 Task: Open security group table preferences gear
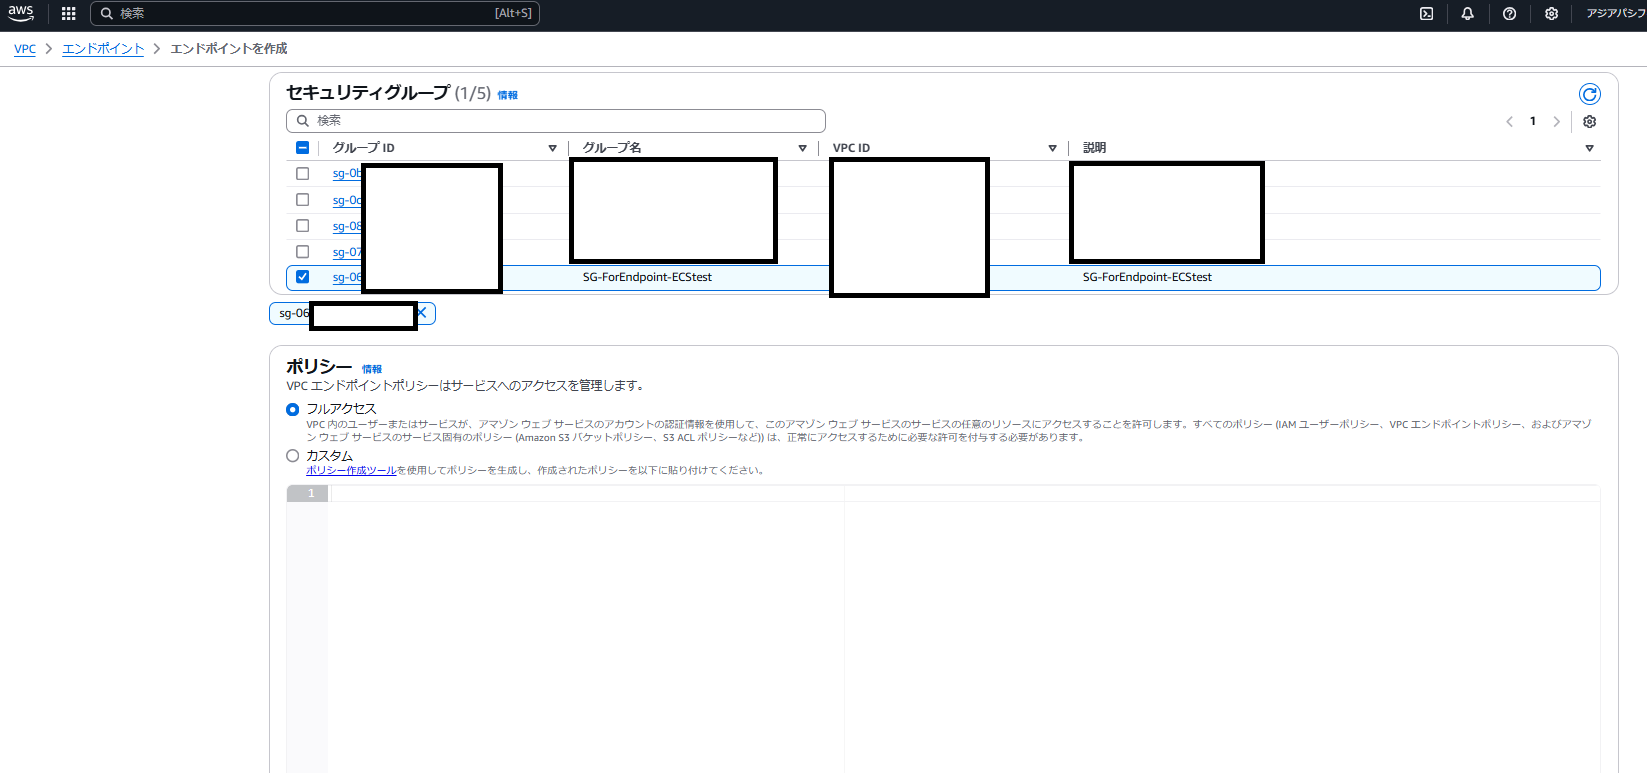pos(1589,122)
